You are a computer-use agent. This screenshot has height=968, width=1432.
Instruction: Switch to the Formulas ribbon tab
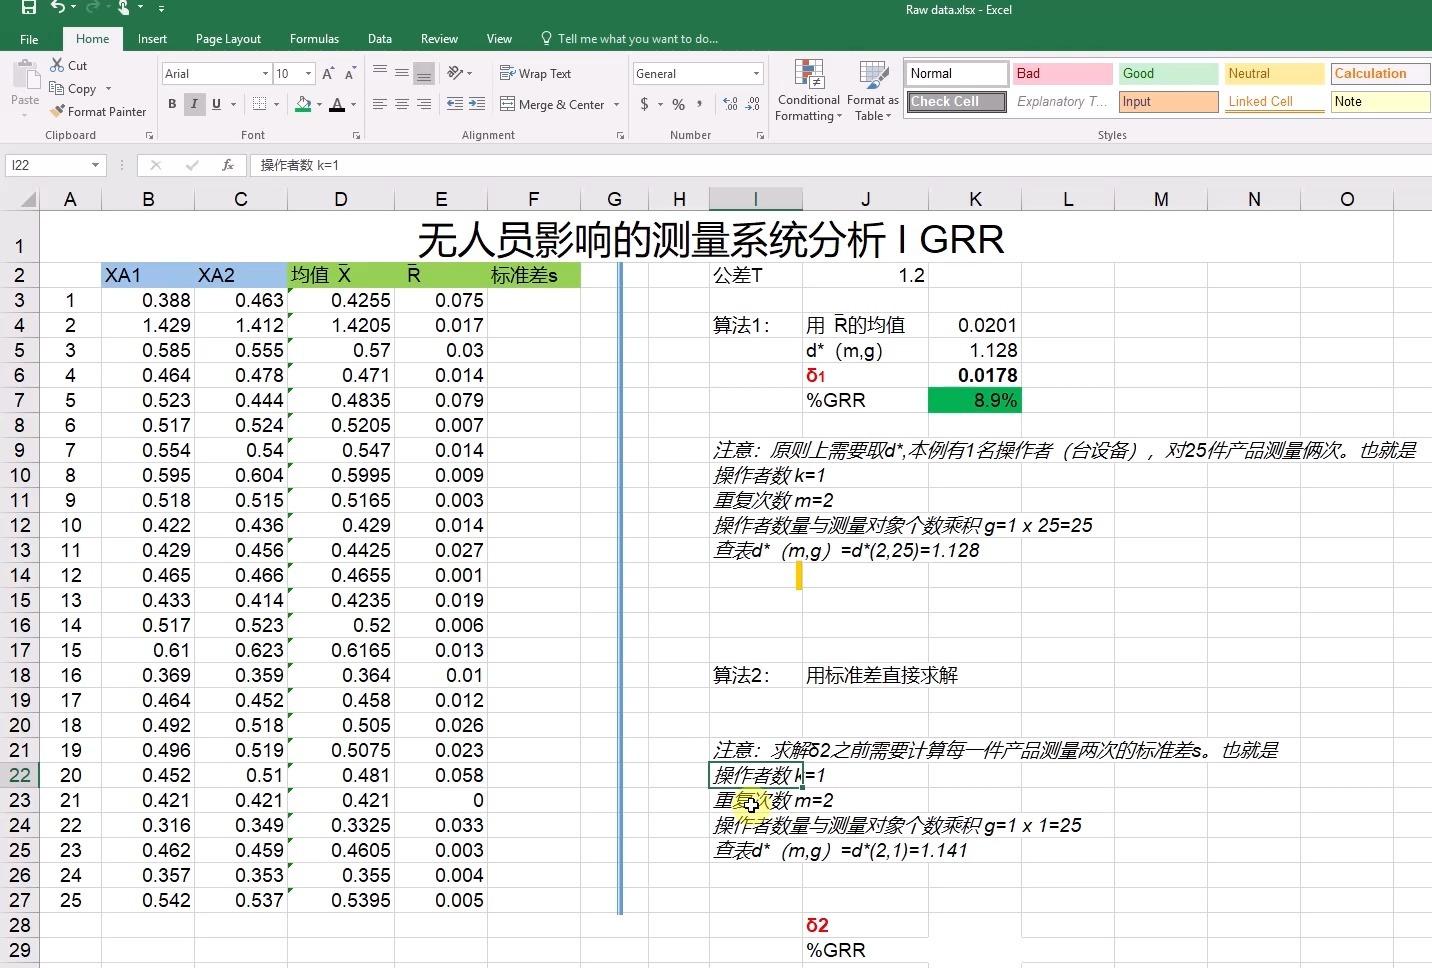coord(314,38)
